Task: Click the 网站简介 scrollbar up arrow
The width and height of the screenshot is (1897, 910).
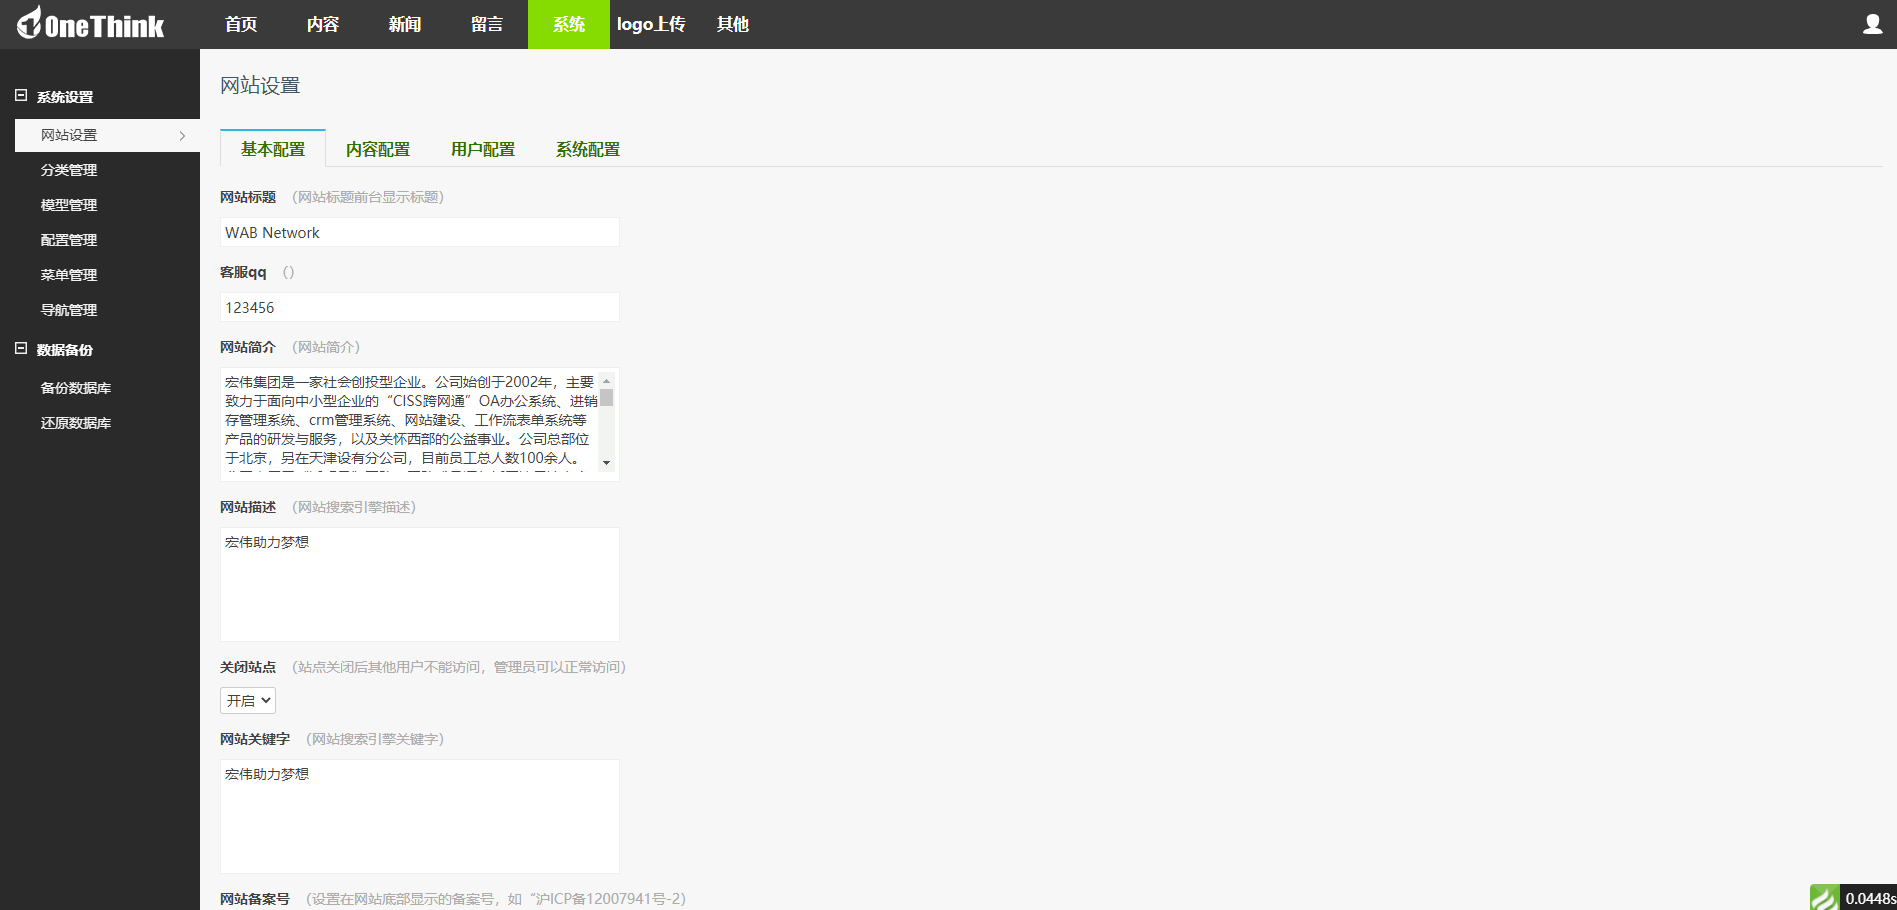Action: tap(606, 381)
